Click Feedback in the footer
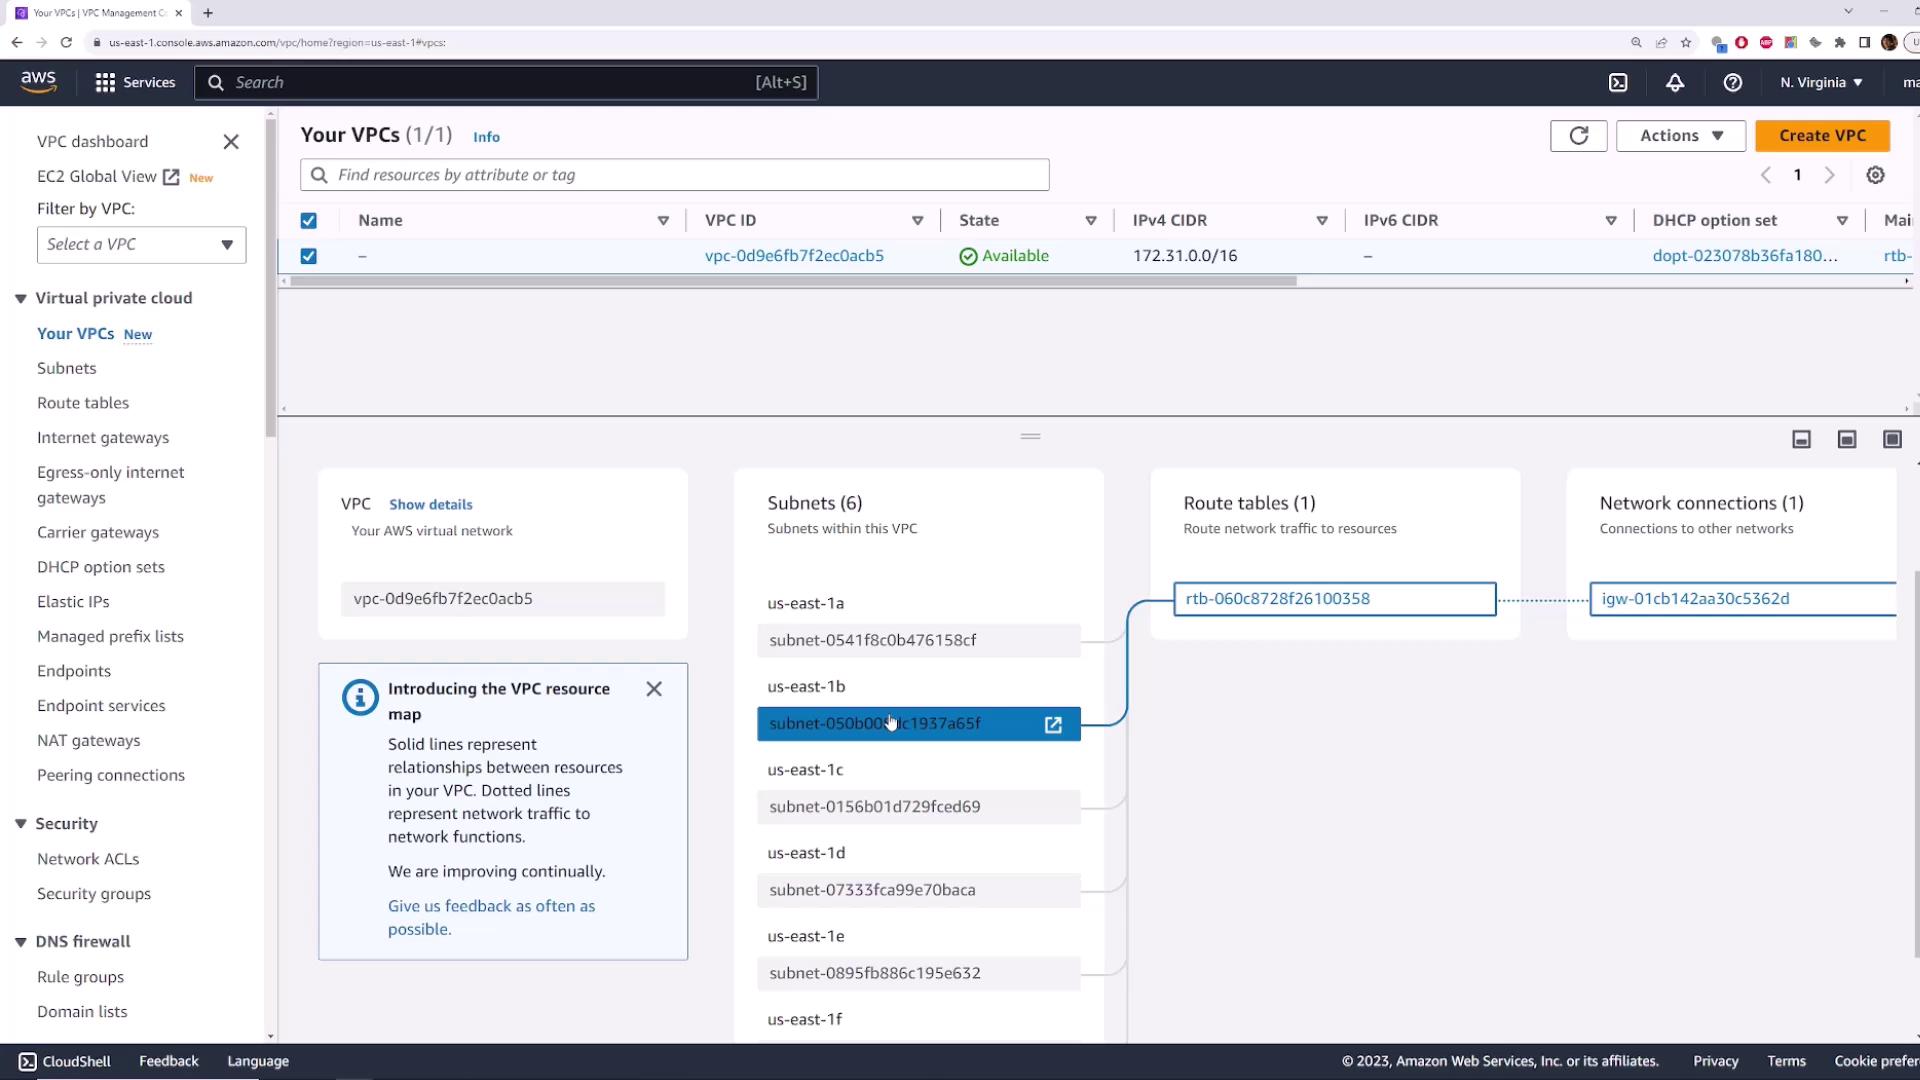This screenshot has height=1080, width=1920. pos(168,1062)
